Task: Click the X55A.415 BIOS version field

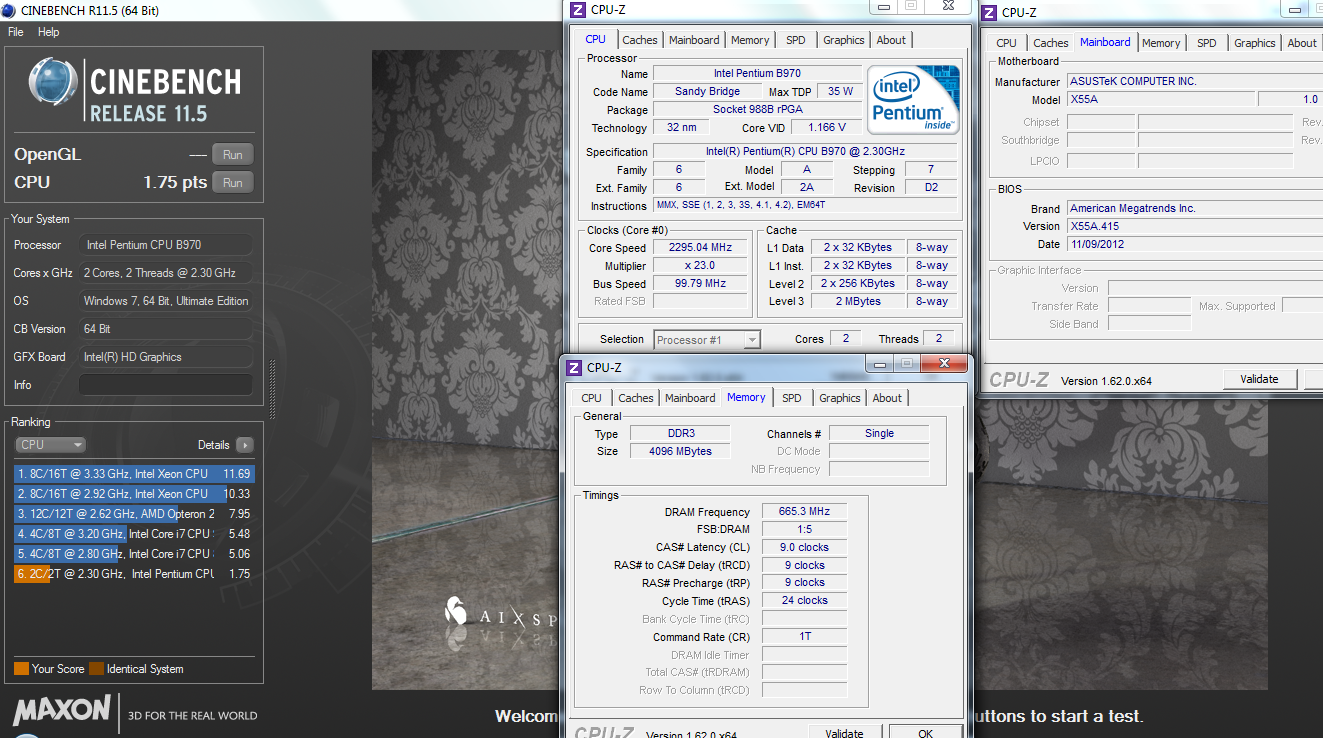Action: tap(1195, 226)
